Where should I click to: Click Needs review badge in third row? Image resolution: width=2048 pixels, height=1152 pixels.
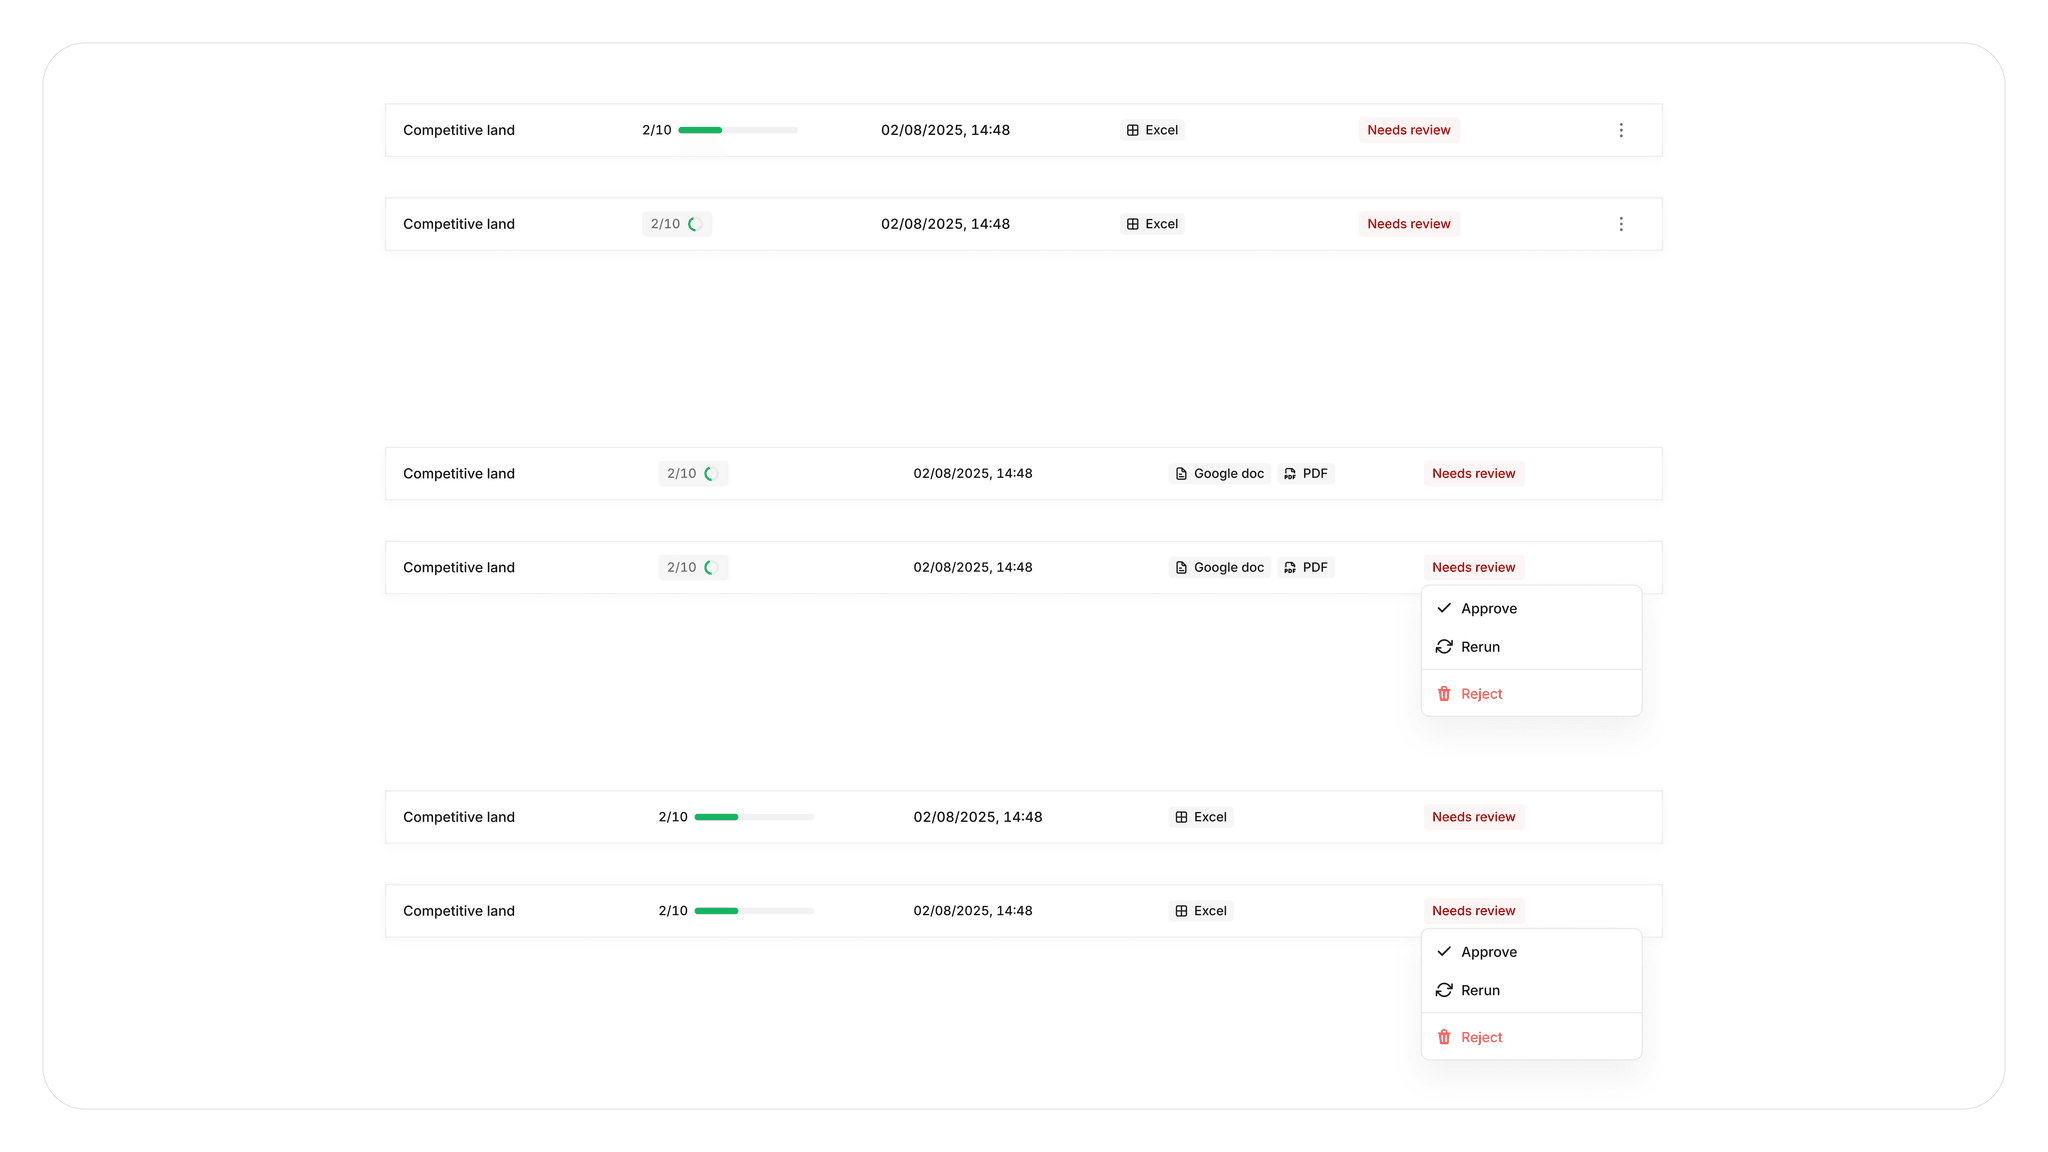click(1473, 474)
